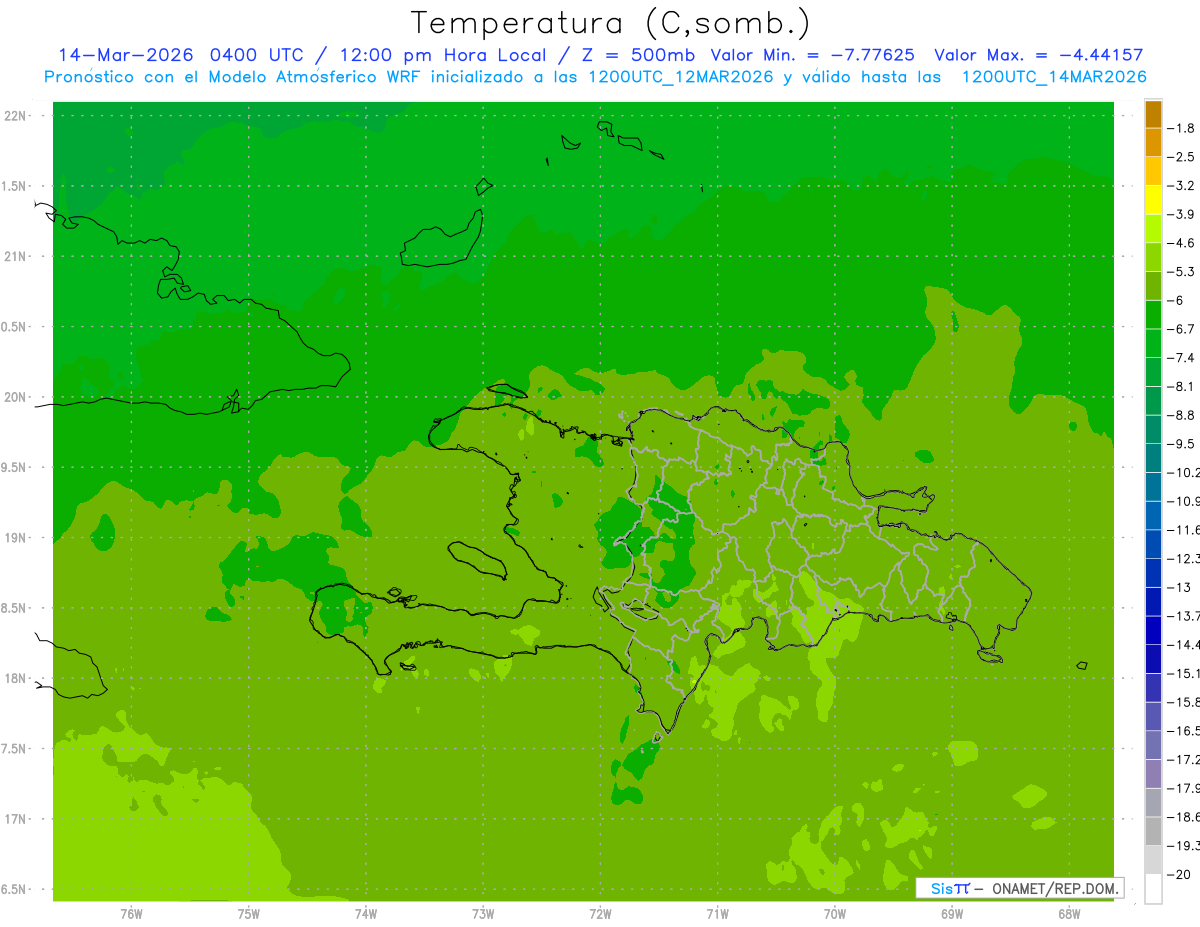Click the '68W' longitude axis label
1200x927 pixels.
tap(1068, 914)
